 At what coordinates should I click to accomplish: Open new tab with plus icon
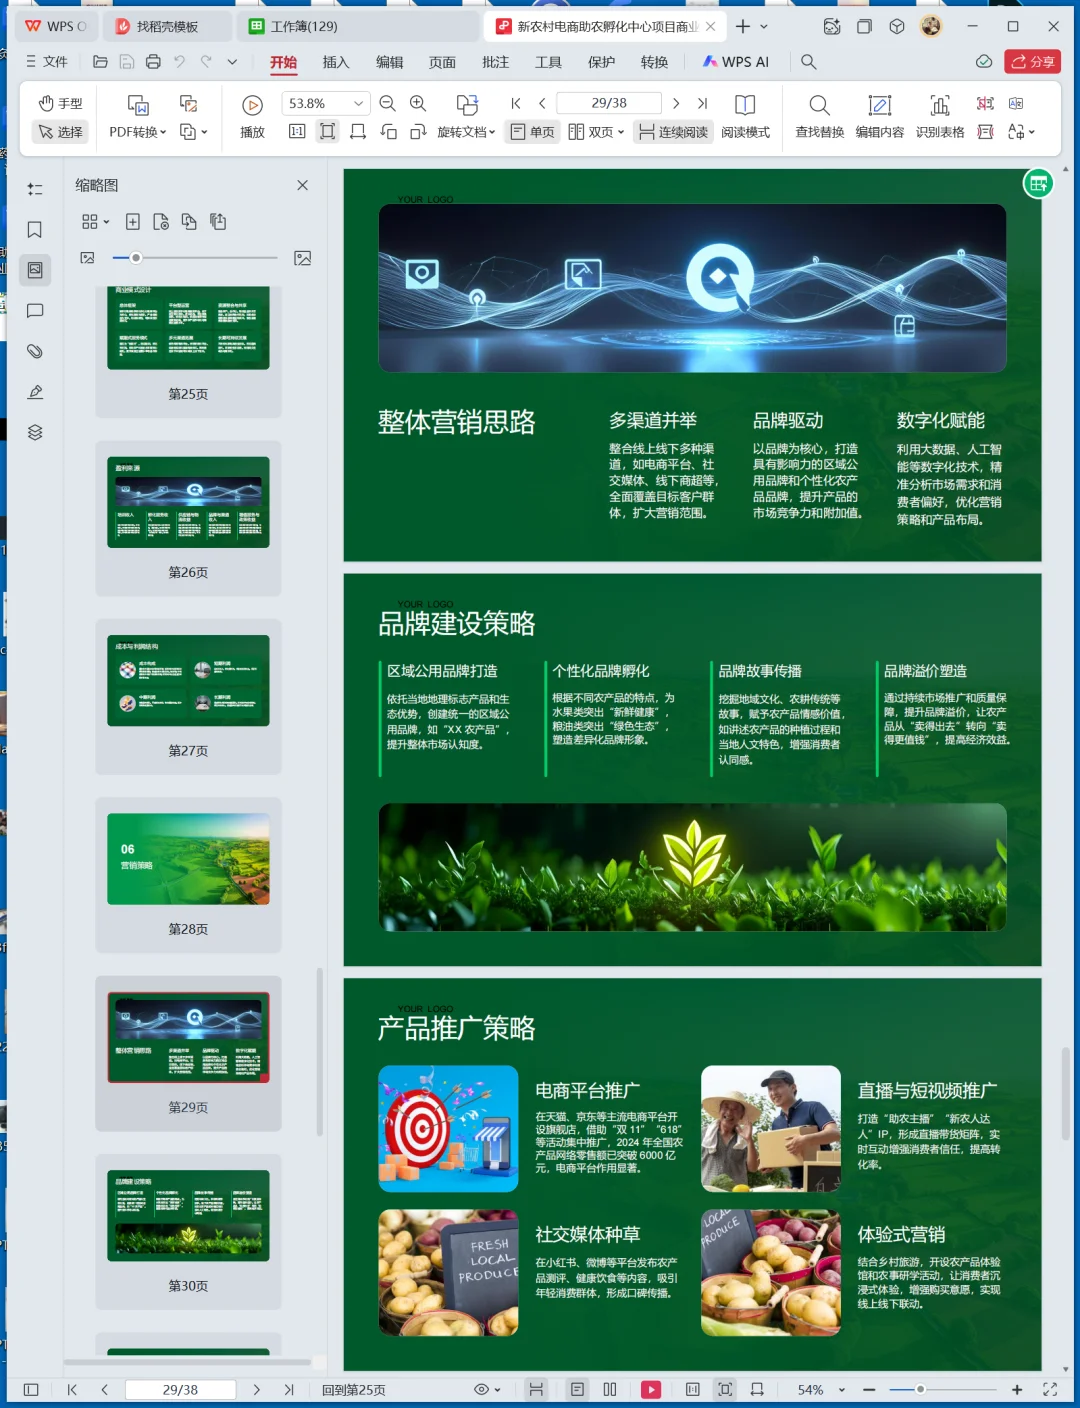pos(743,26)
